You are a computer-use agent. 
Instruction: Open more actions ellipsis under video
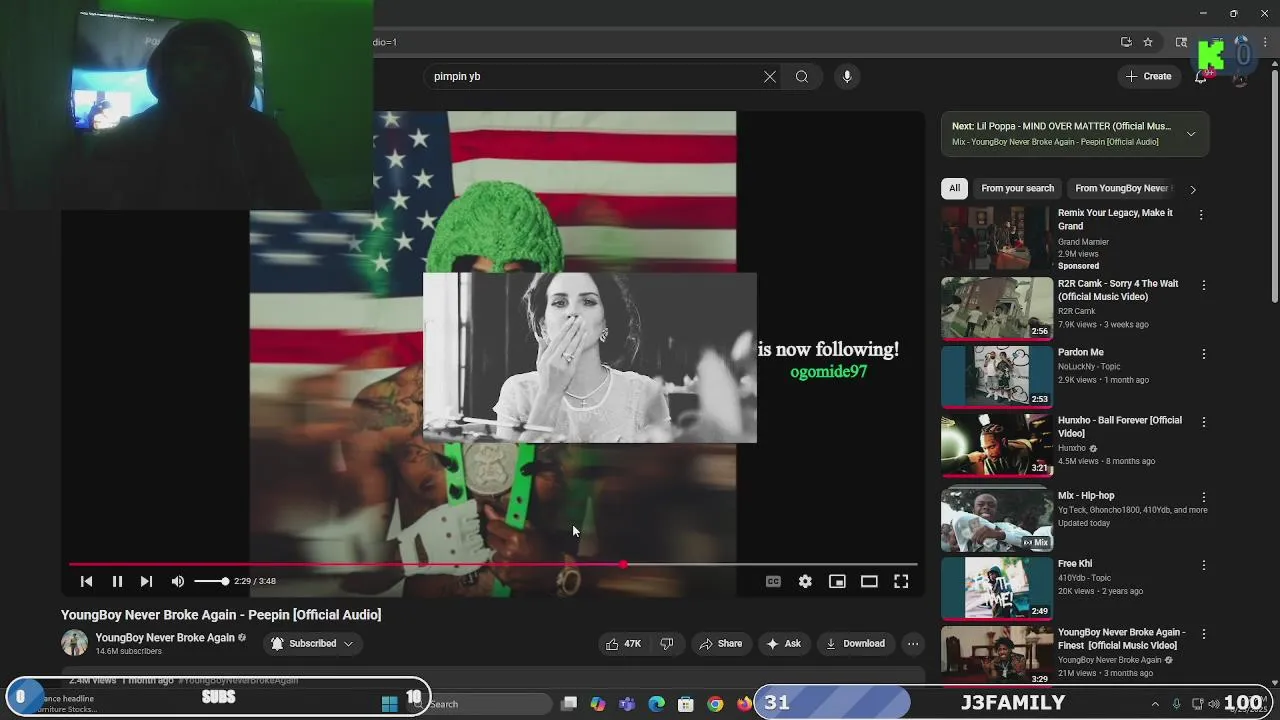pos(913,644)
